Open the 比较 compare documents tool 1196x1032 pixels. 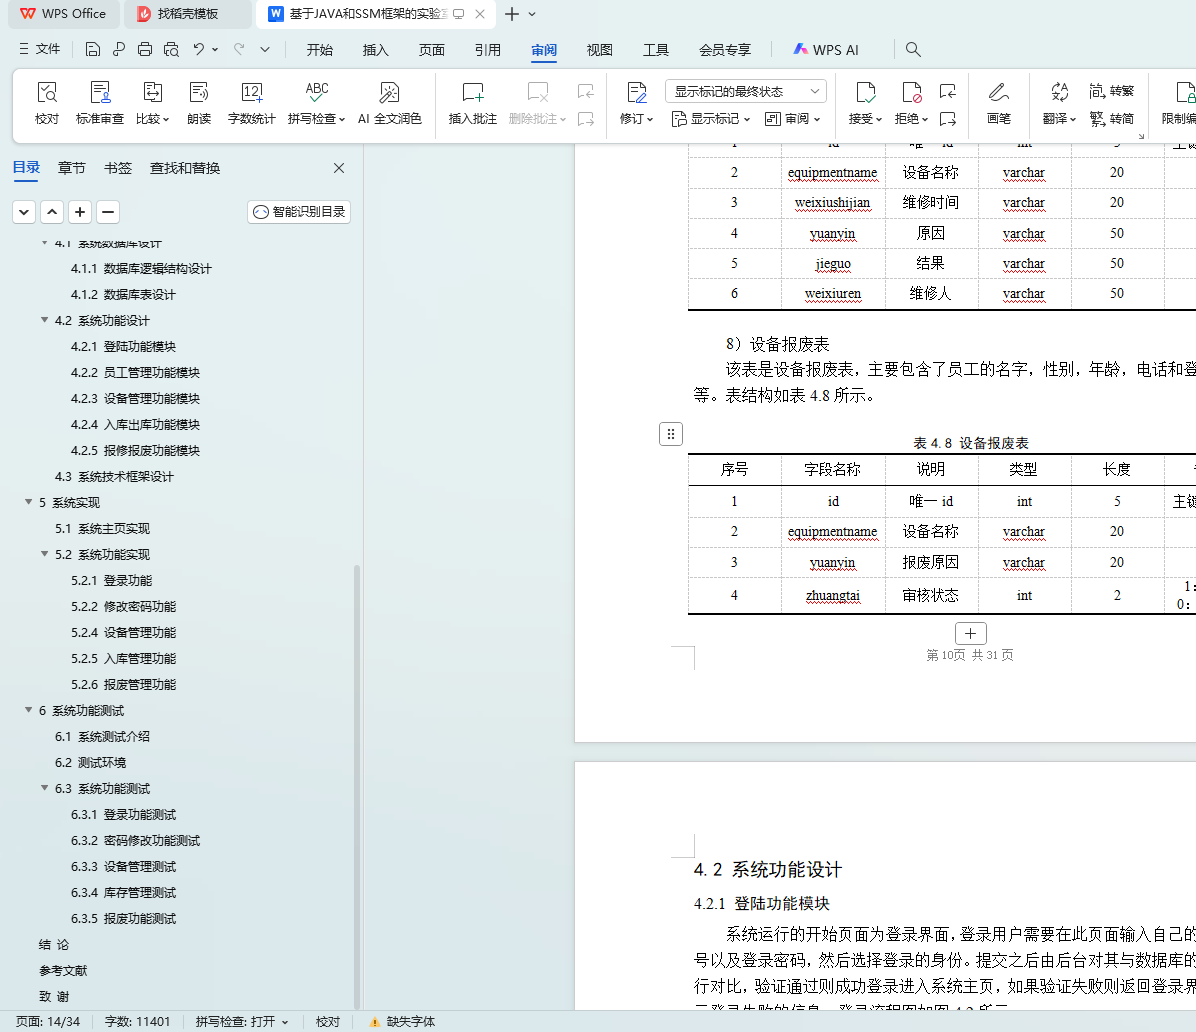(x=153, y=103)
